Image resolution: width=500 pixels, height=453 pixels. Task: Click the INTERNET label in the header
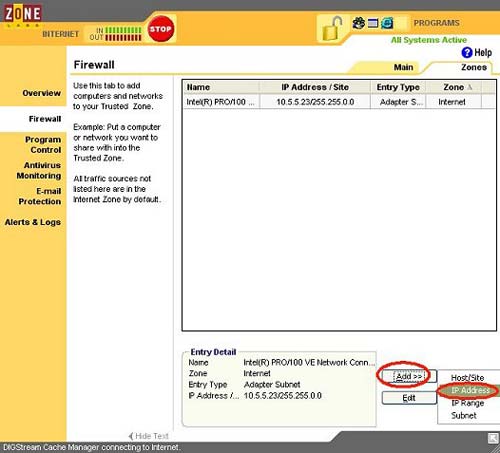[61, 34]
